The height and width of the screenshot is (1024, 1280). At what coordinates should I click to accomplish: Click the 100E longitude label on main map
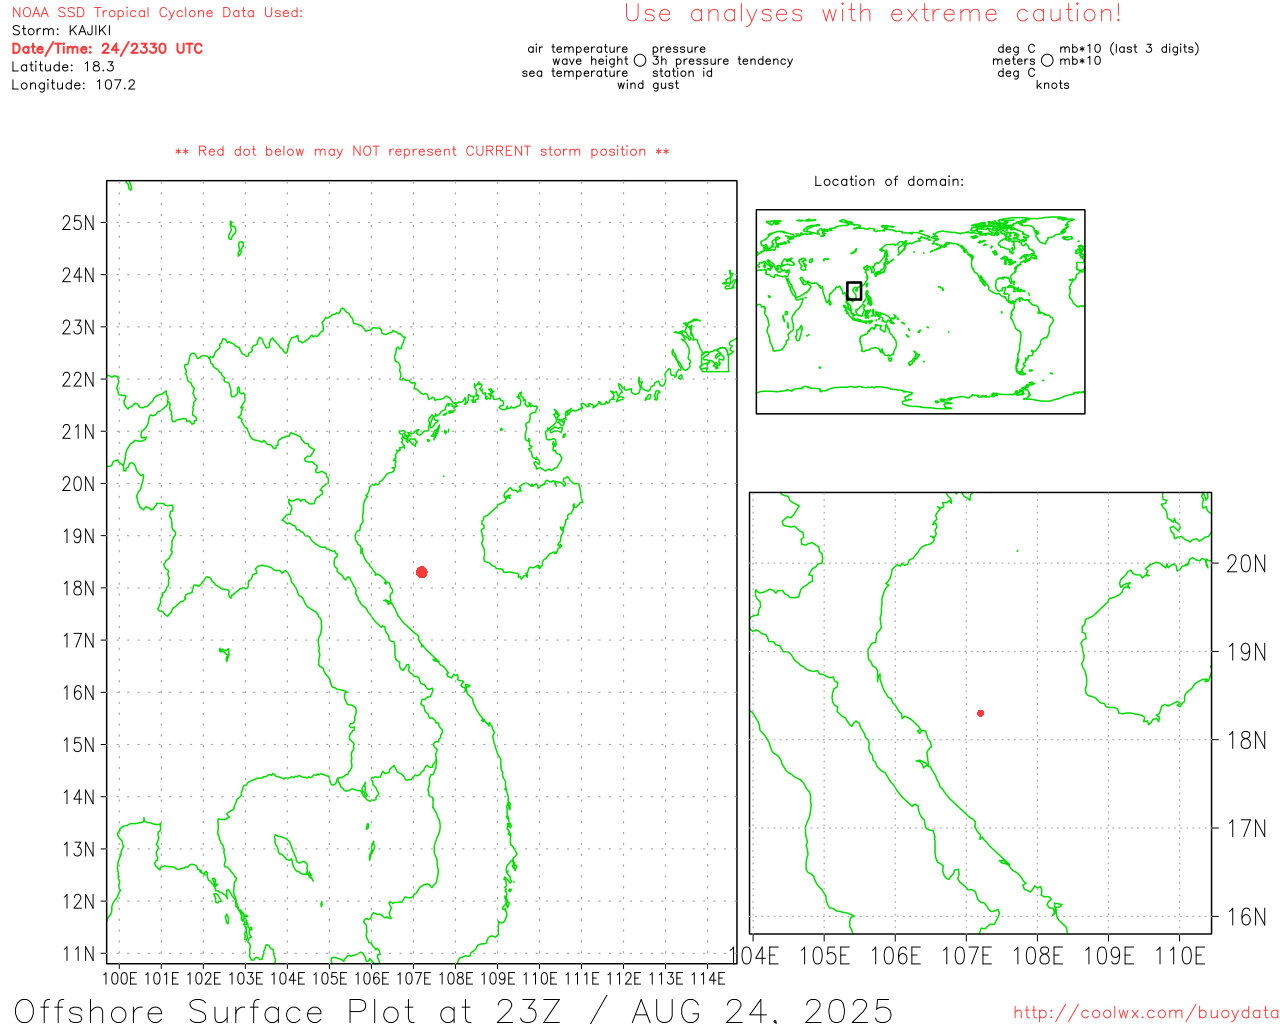[119, 978]
